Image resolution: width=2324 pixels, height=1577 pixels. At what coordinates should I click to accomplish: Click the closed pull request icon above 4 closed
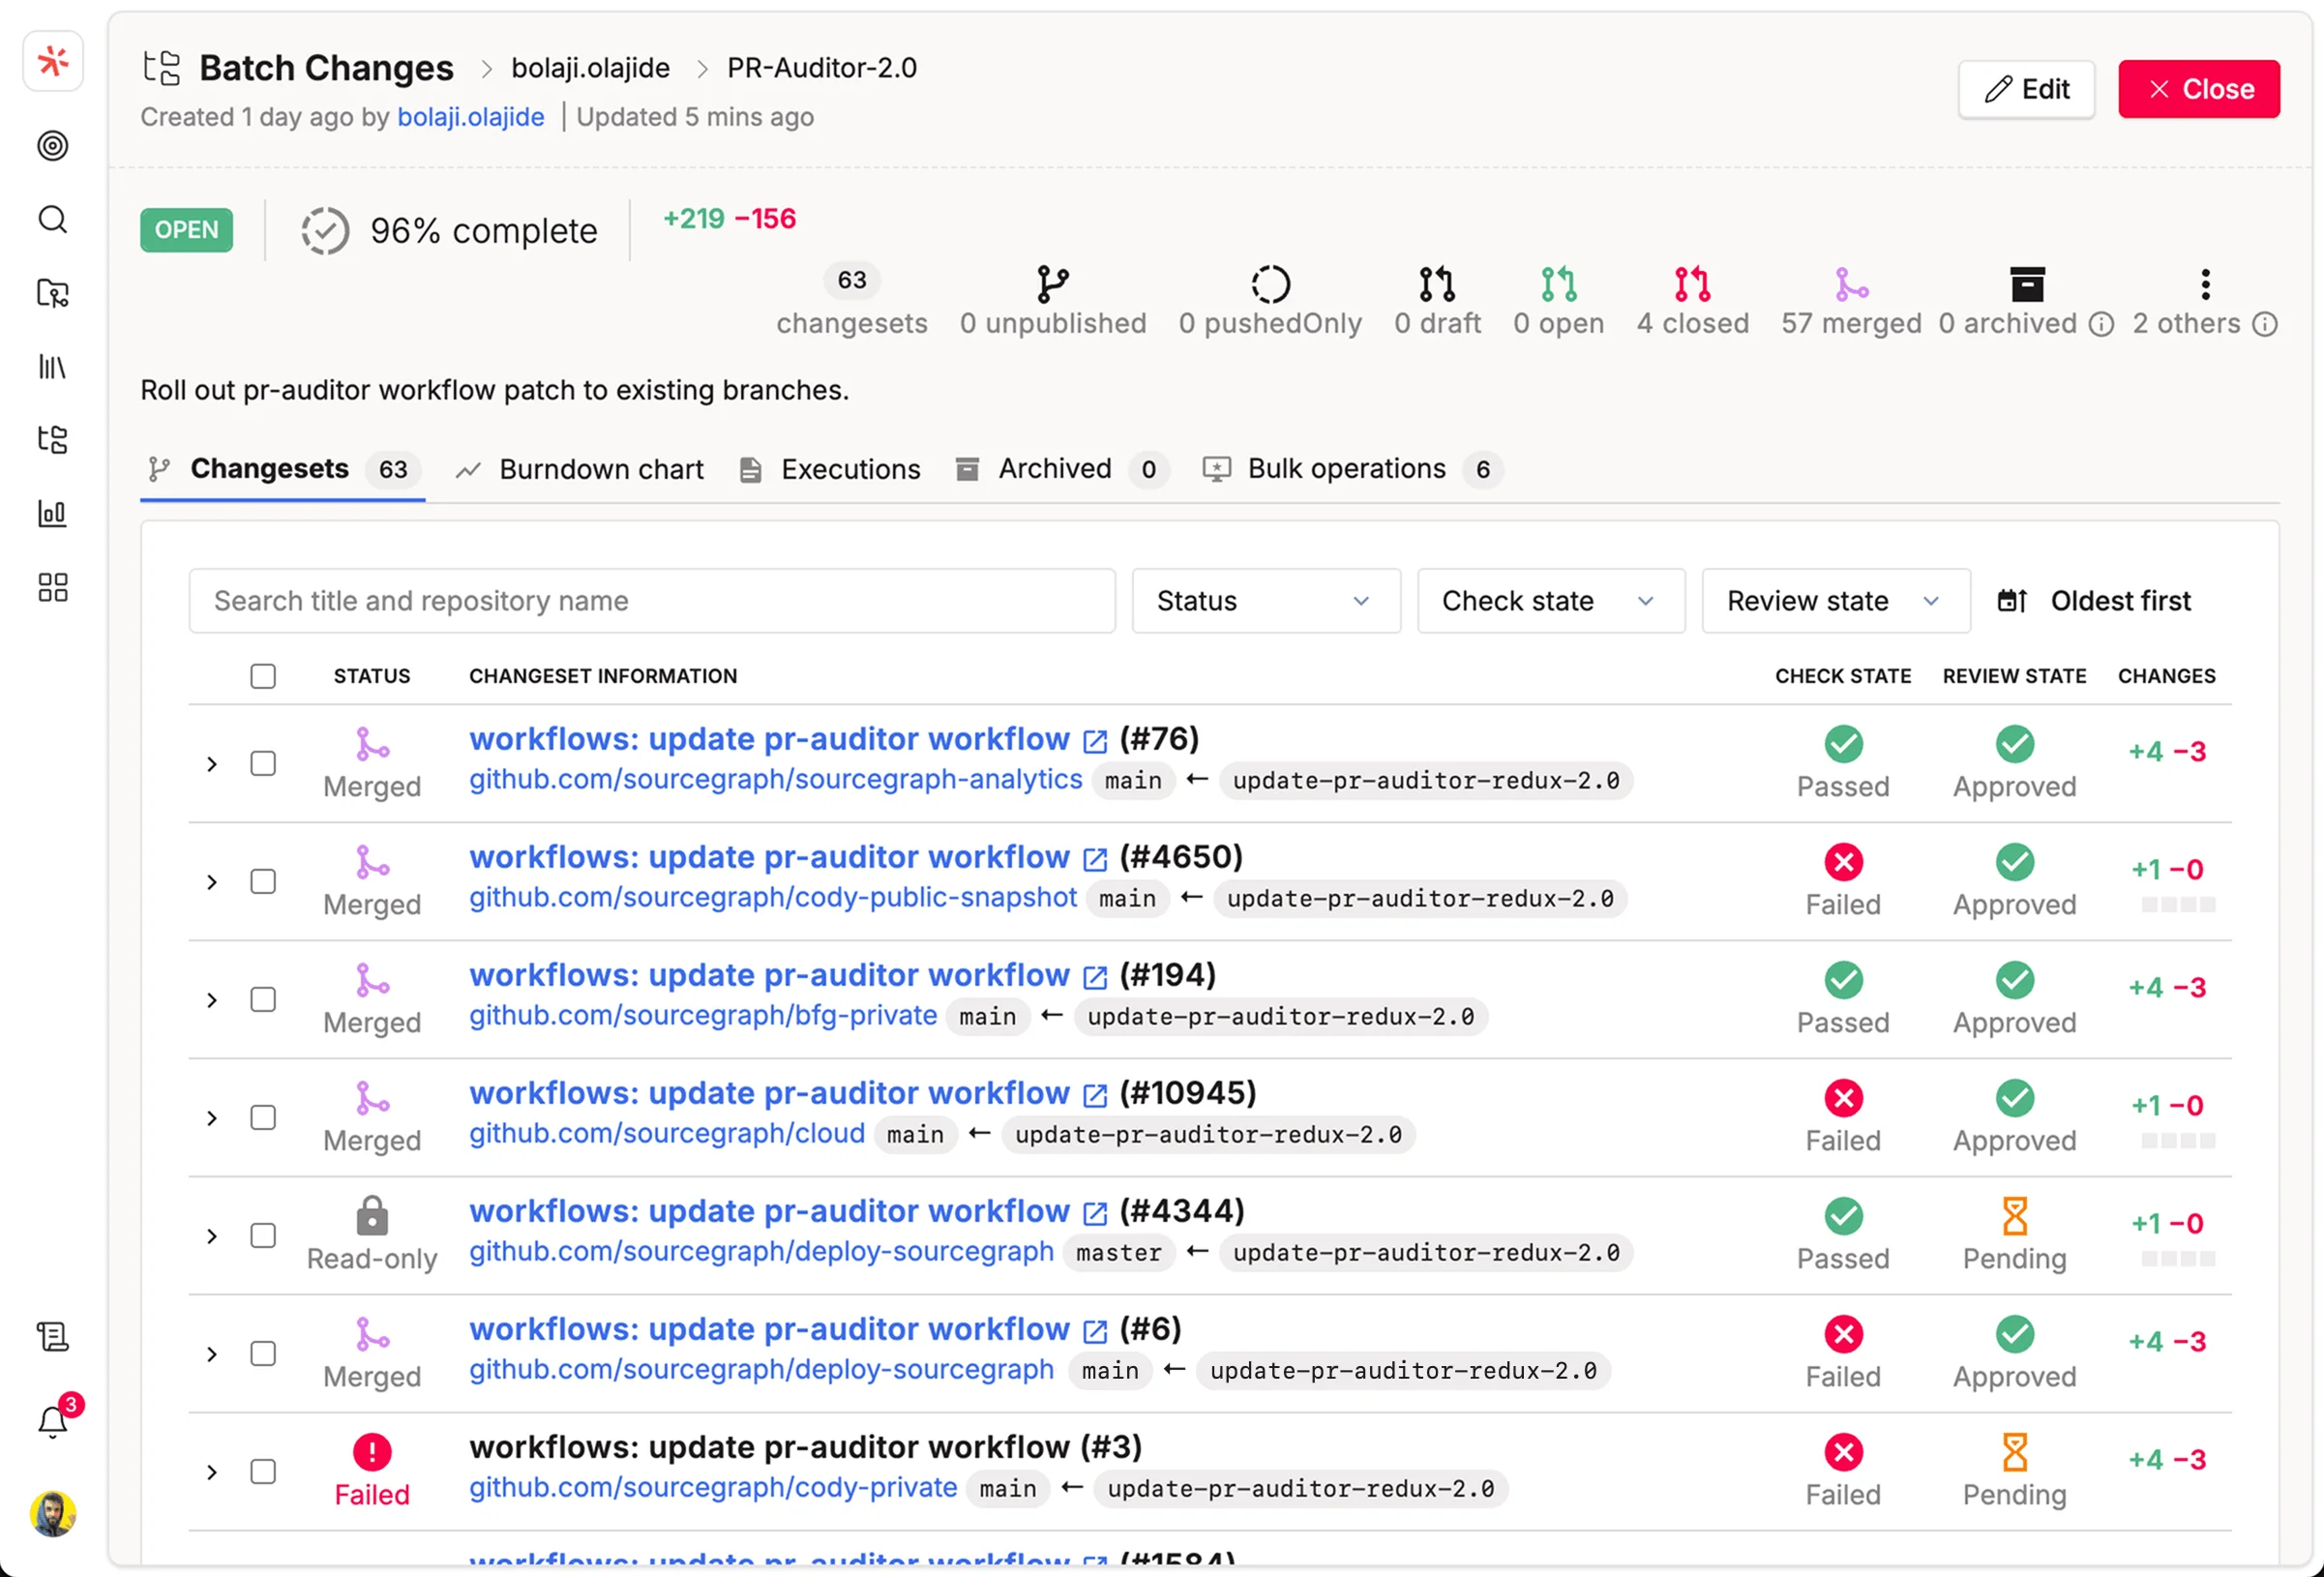tap(1692, 285)
